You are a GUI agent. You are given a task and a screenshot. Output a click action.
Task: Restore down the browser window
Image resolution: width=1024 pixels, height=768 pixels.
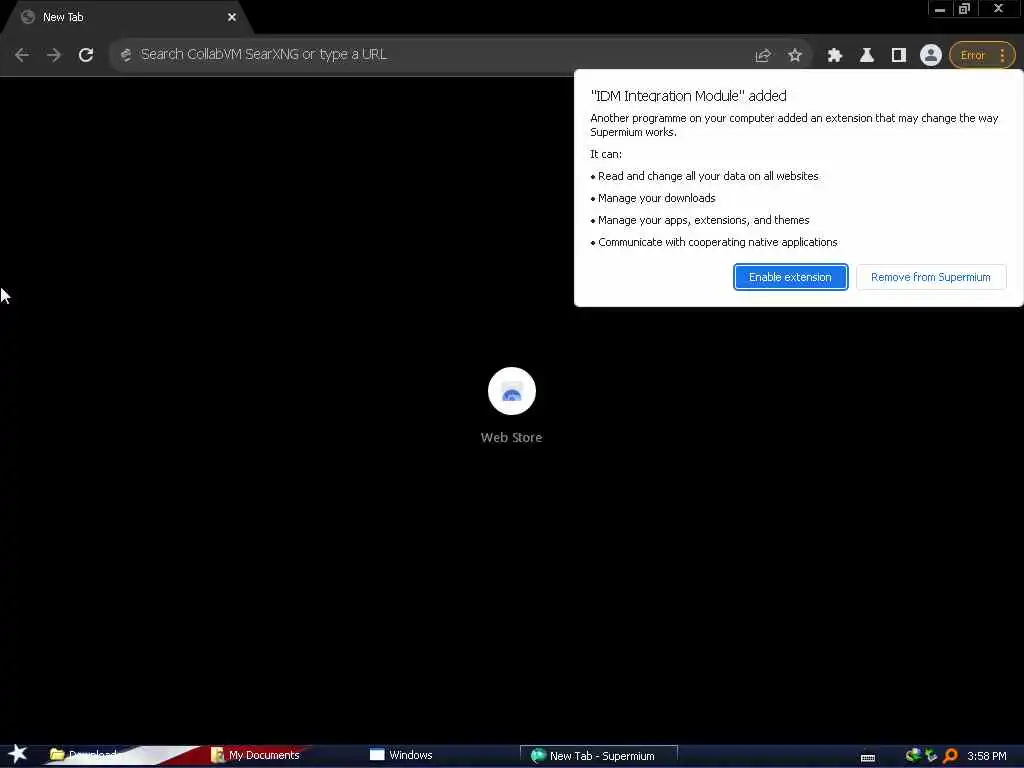tap(965, 8)
